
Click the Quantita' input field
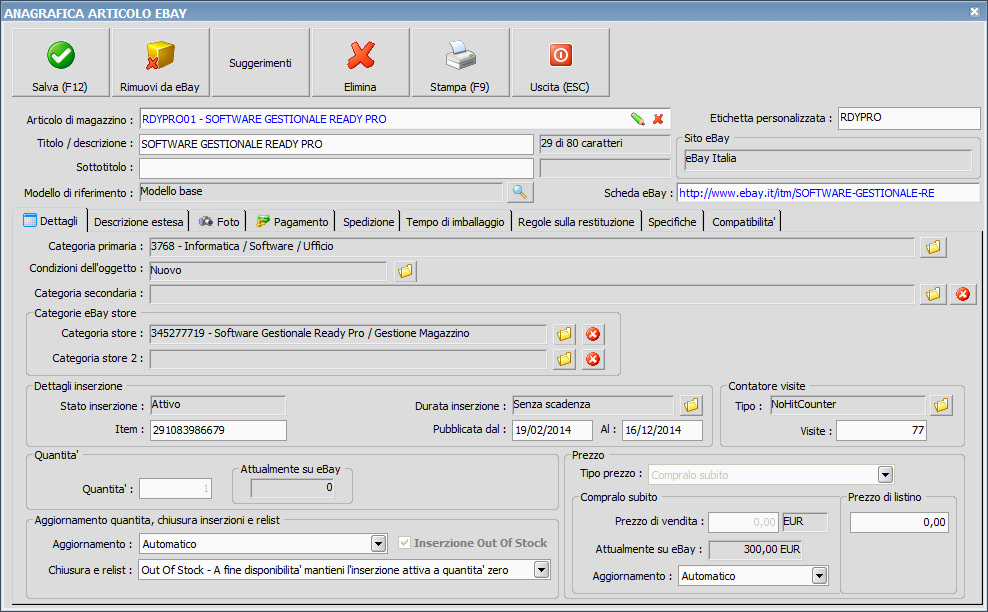coord(175,488)
